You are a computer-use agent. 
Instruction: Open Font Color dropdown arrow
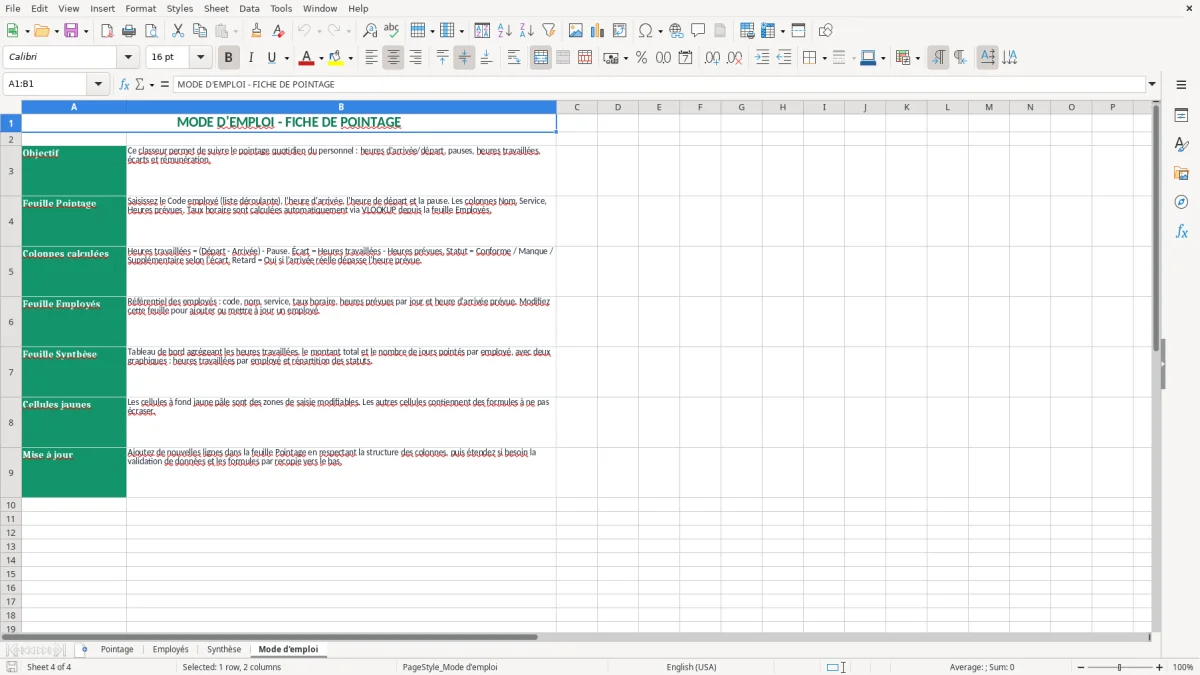point(321,58)
